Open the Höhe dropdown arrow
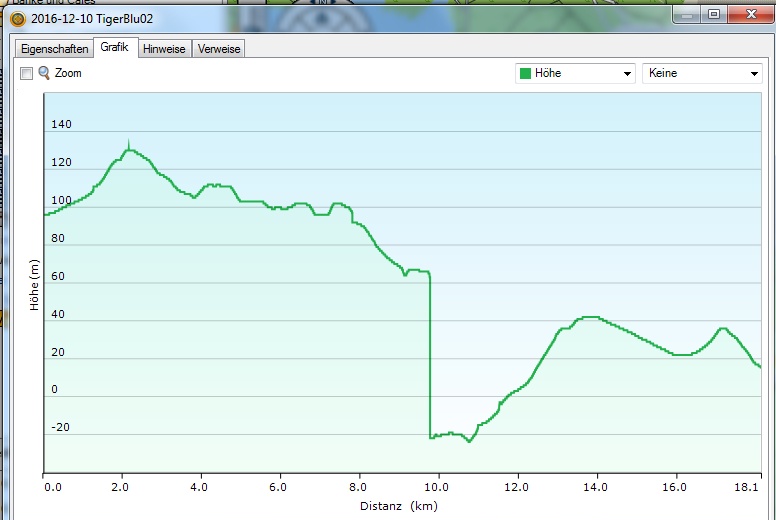Image resolution: width=776 pixels, height=520 pixels. tap(627, 74)
